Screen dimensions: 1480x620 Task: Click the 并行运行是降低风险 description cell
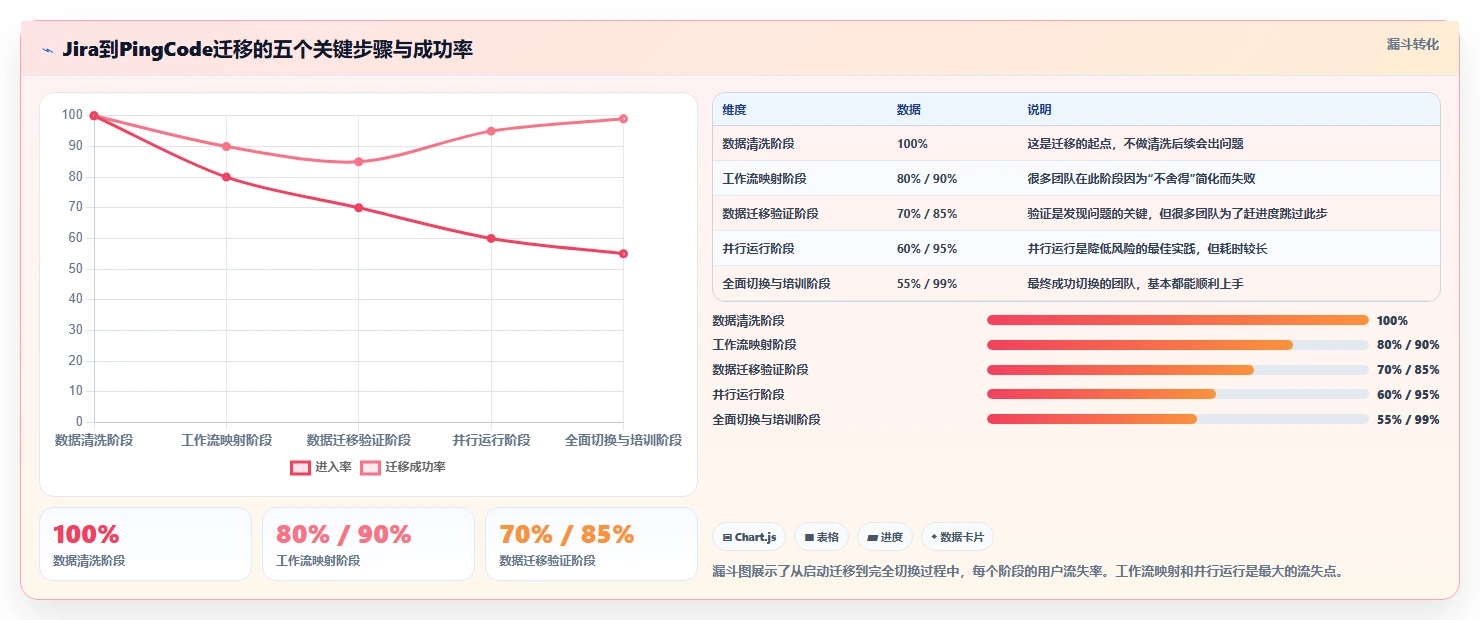[x=1147, y=249]
